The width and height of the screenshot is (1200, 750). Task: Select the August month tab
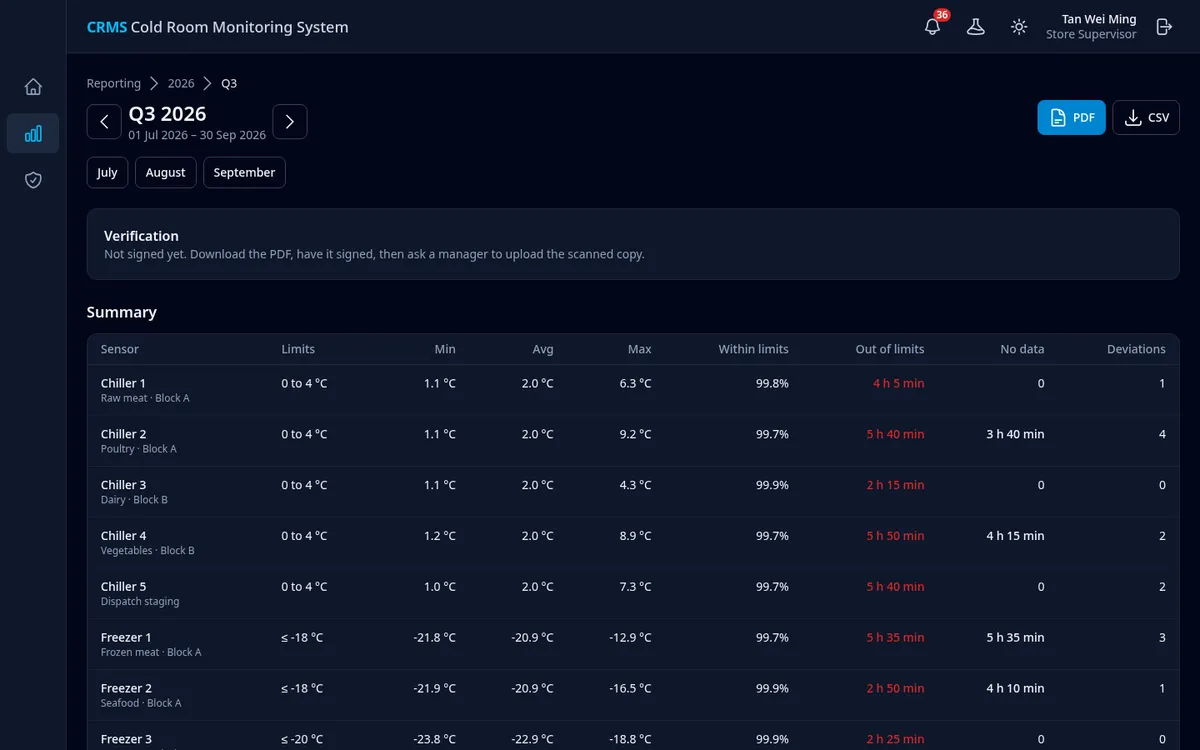[166, 172]
